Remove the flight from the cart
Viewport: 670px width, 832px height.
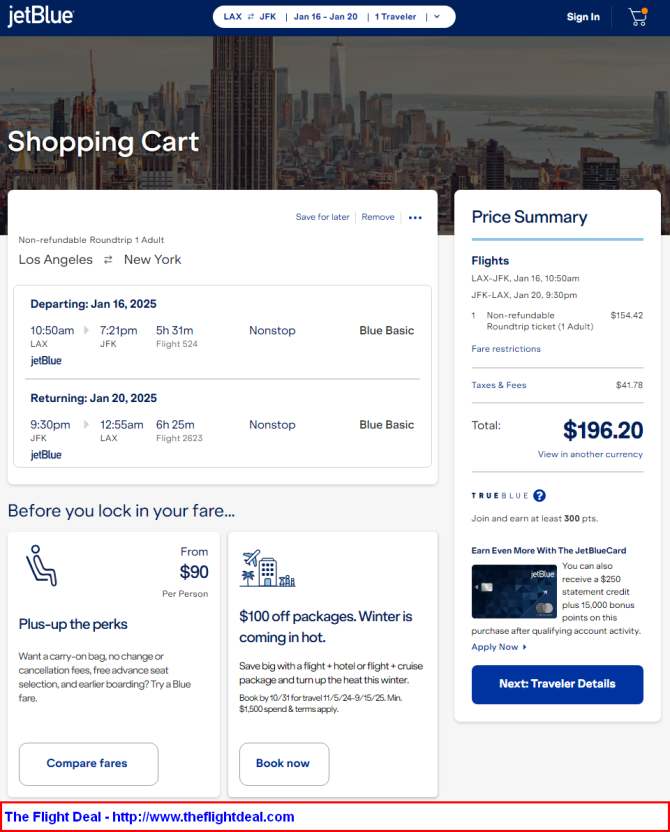point(378,217)
